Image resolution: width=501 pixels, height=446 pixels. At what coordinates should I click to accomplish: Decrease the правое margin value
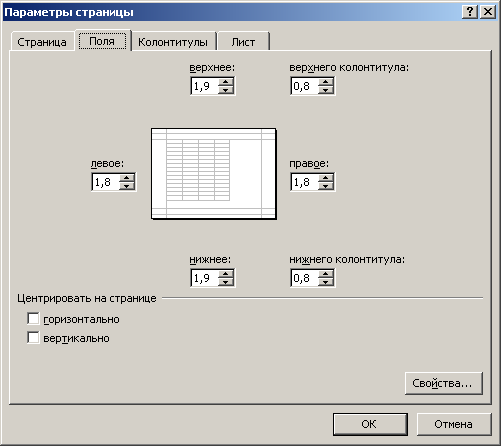(x=326, y=186)
